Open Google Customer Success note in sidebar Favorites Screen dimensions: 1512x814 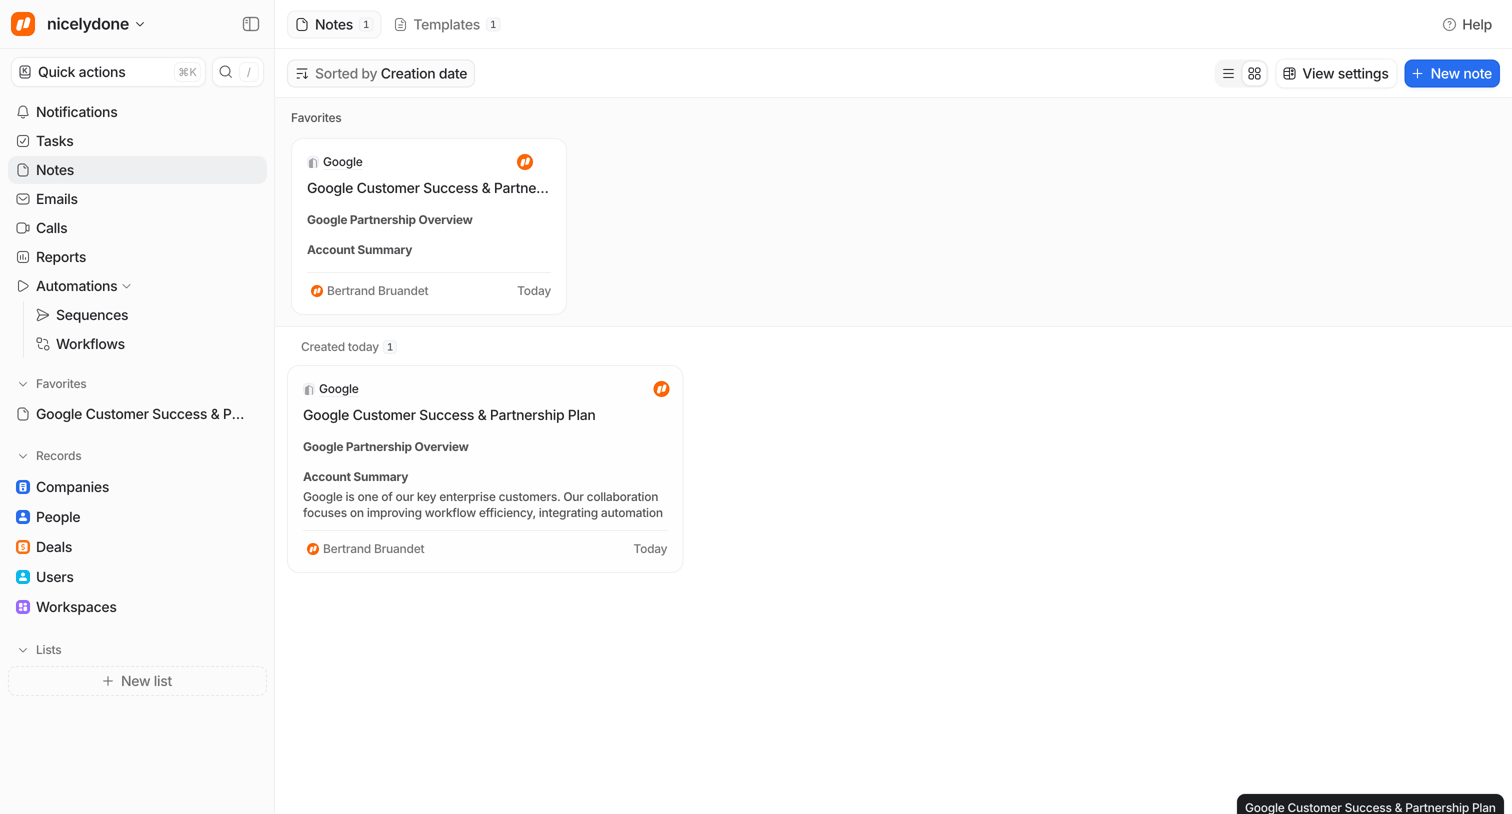(x=138, y=414)
